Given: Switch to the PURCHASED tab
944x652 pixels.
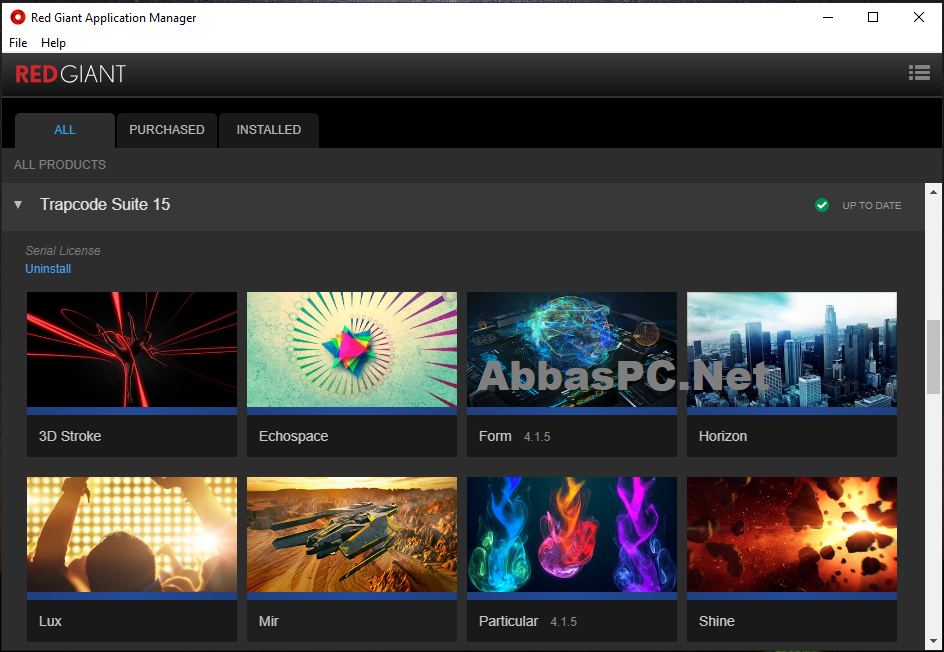Looking at the screenshot, I should coord(167,130).
